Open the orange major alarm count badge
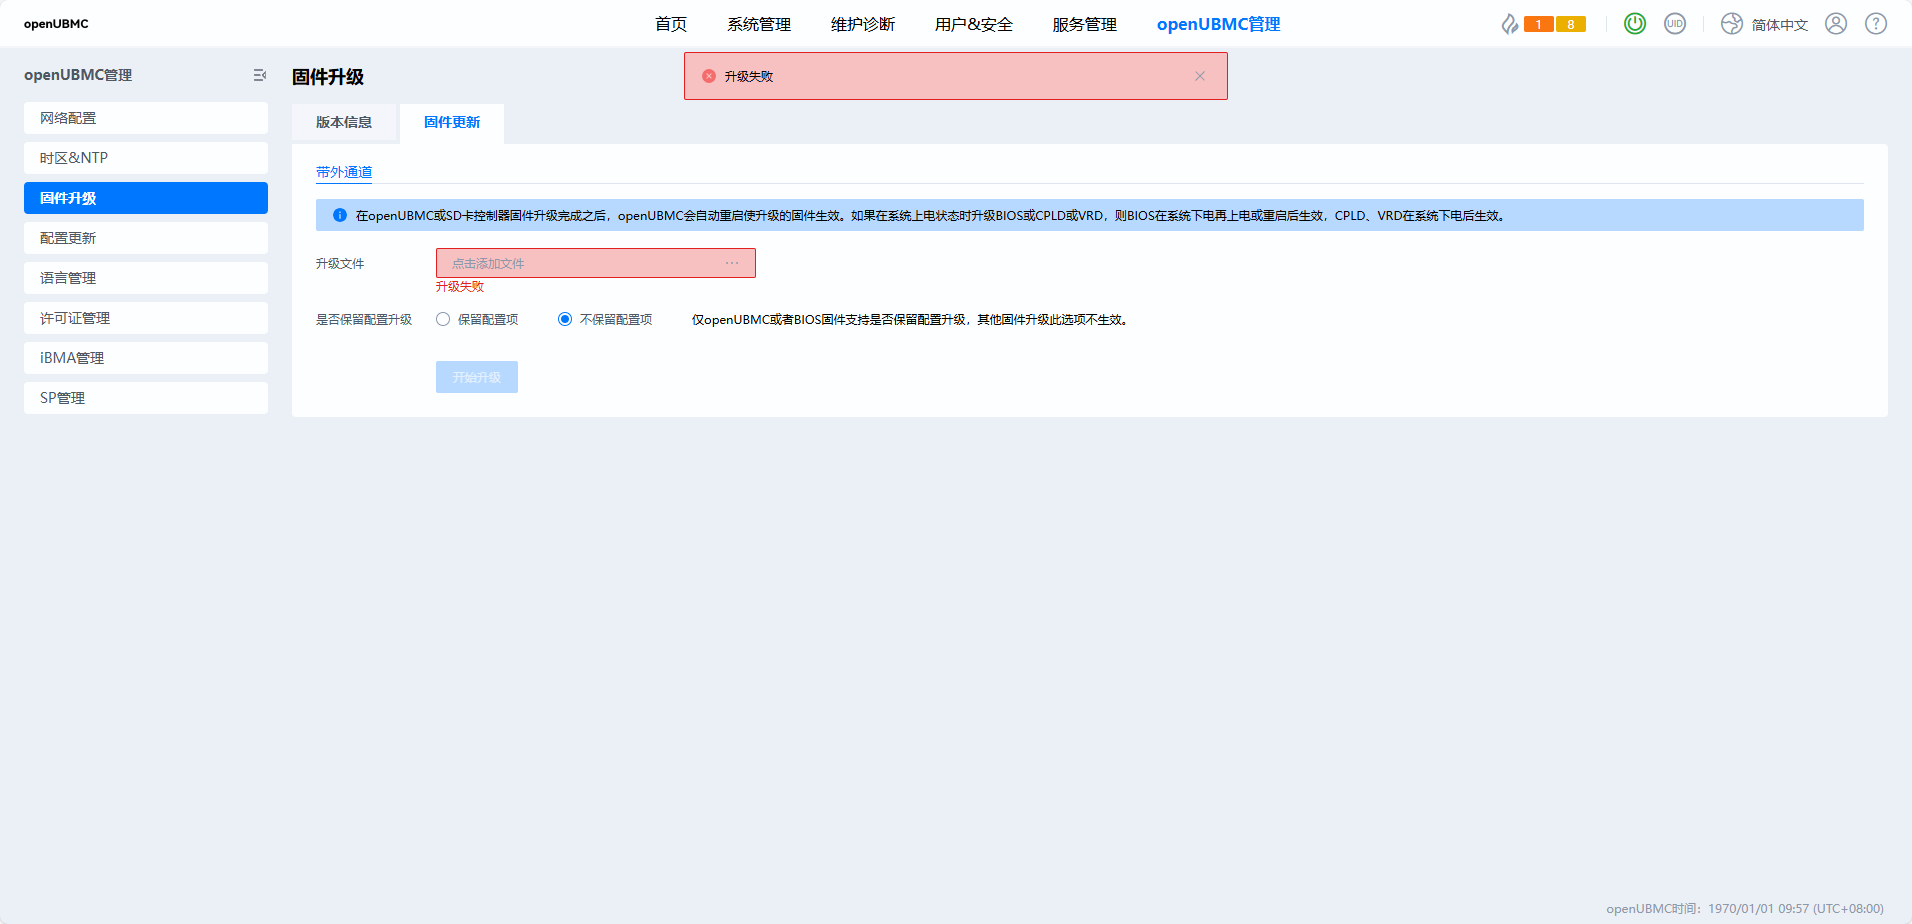The width and height of the screenshot is (1912, 924). [1538, 24]
